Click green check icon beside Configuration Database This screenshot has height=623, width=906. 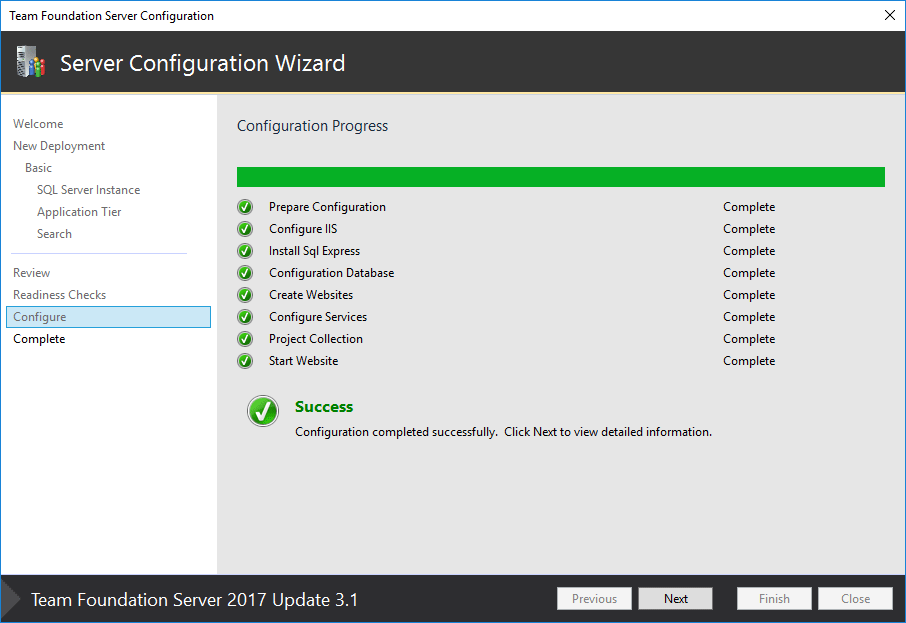(245, 273)
